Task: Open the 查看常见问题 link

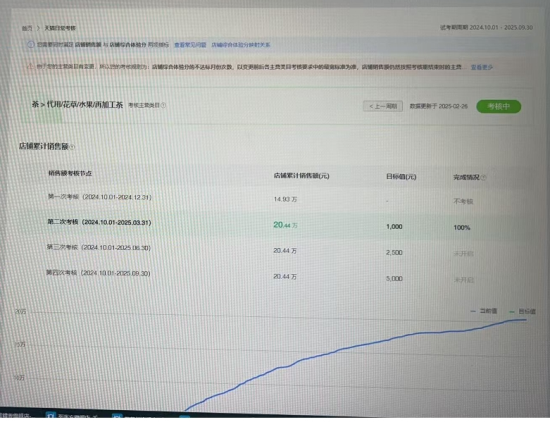Action: (190, 45)
